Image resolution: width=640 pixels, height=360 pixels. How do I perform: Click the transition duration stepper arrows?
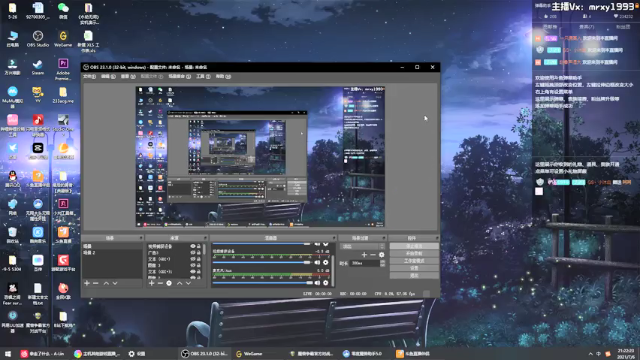click(382, 263)
